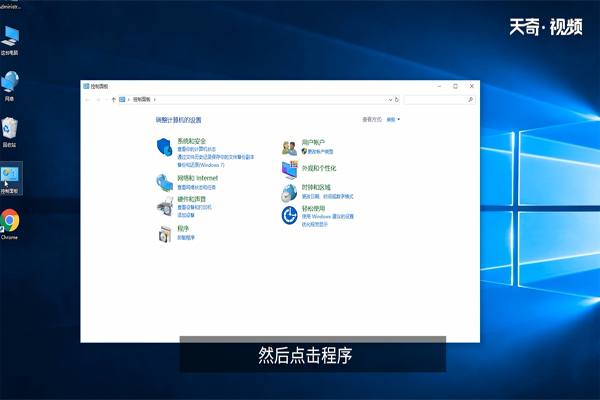This screenshot has height=400, width=600.
Task: Open the 查看你的计算机状态 link
Action: tap(196, 149)
